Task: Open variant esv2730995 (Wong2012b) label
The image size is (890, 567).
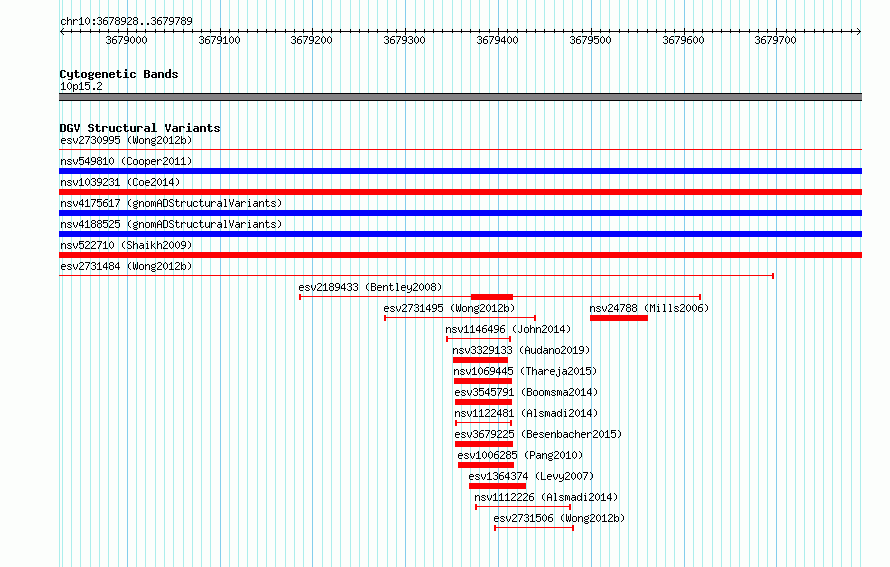Action: coord(126,140)
